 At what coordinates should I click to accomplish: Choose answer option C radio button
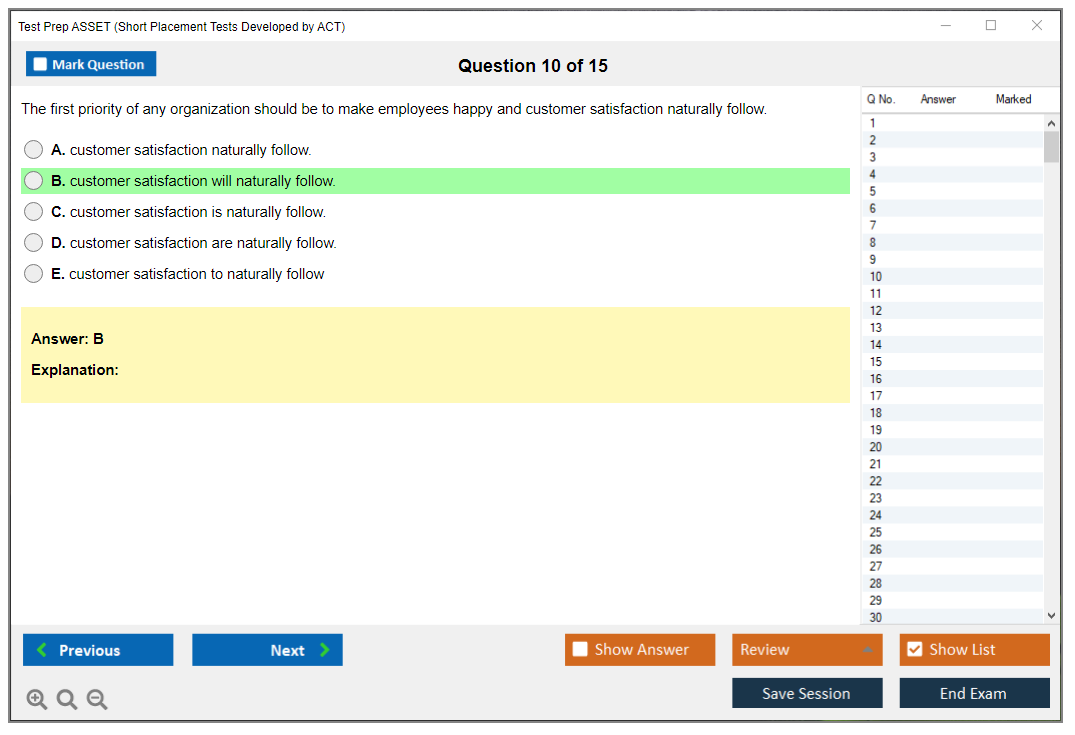click(x=34, y=212)
